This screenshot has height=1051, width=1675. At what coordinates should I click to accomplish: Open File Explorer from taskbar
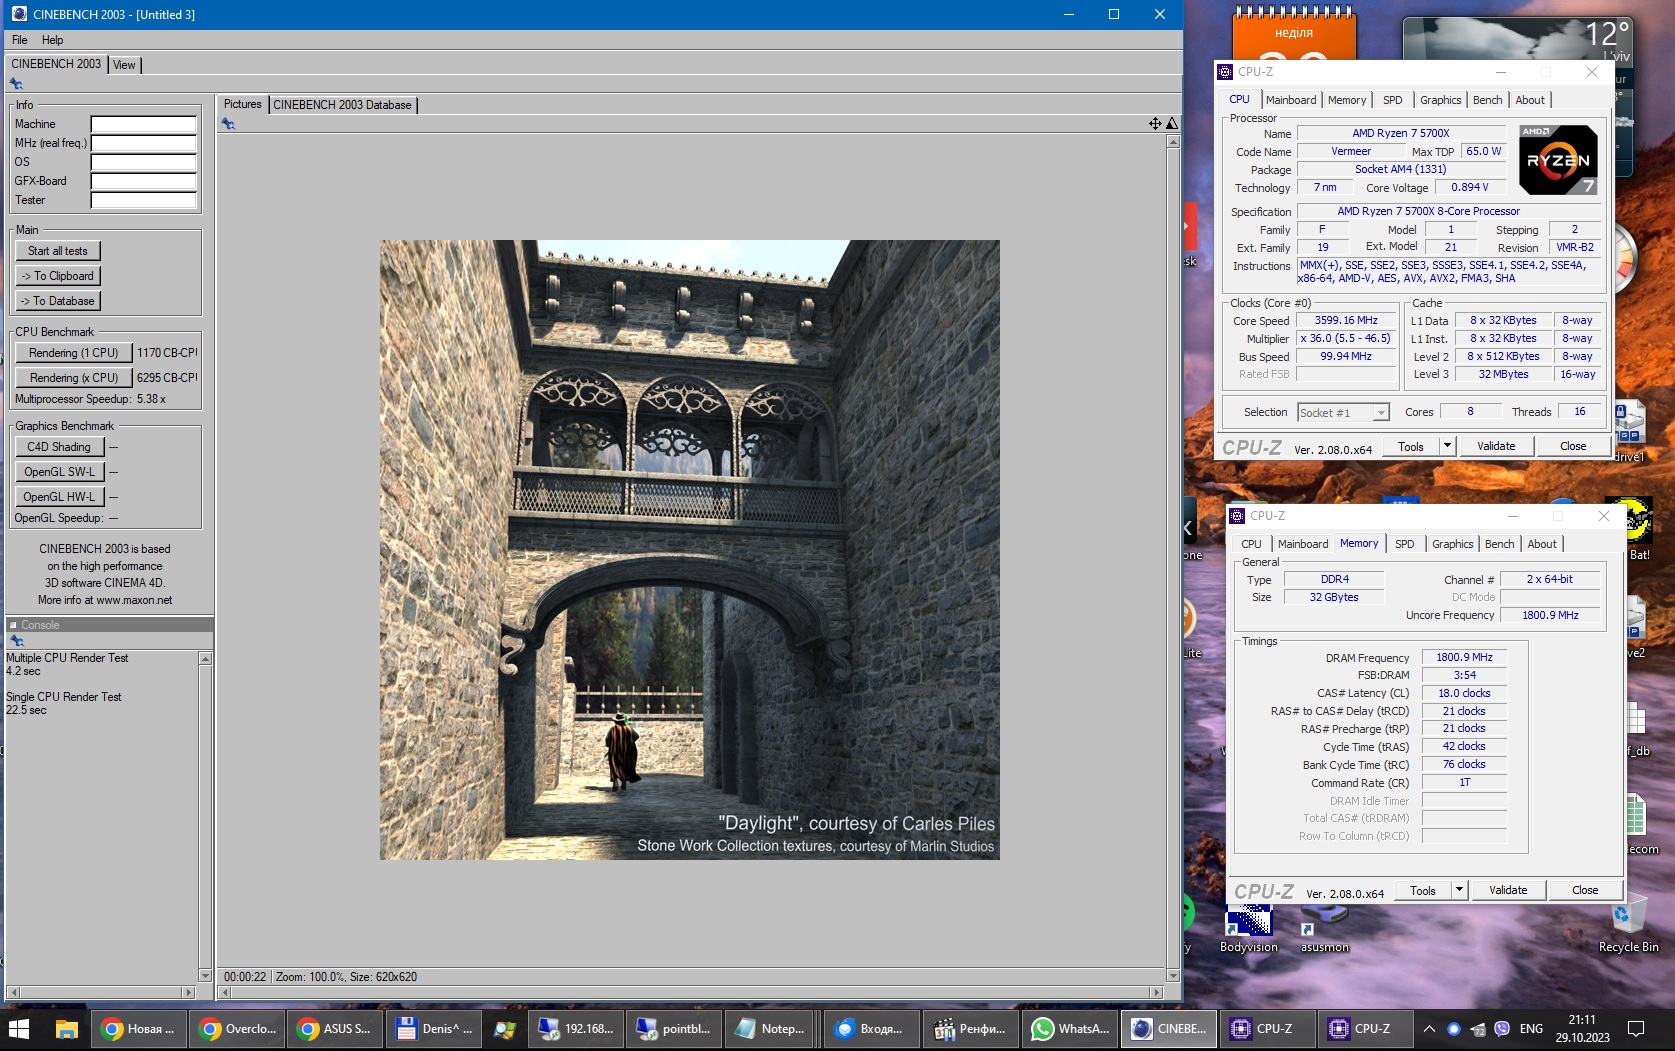67,1028
